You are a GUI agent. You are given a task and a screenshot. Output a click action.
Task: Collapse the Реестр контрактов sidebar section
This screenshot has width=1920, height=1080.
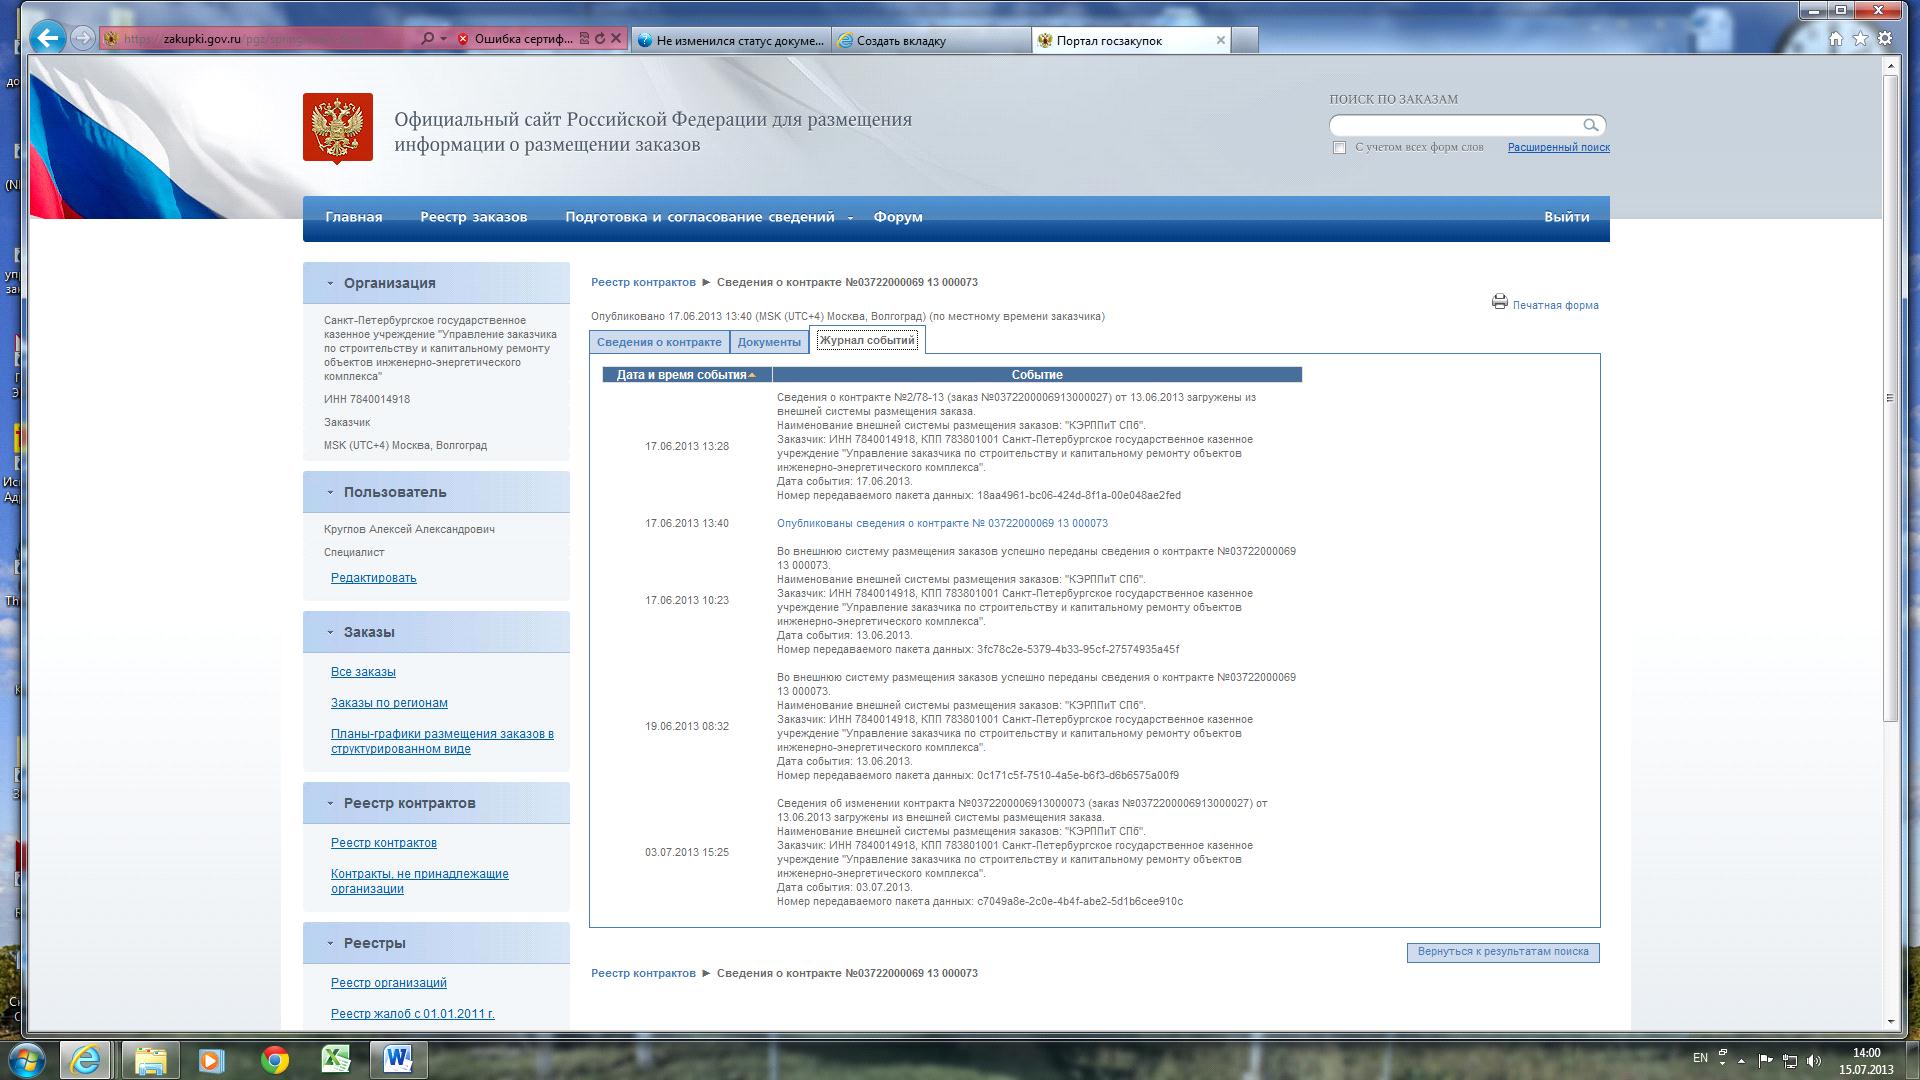pyautogui.click(x=330, y=803)
